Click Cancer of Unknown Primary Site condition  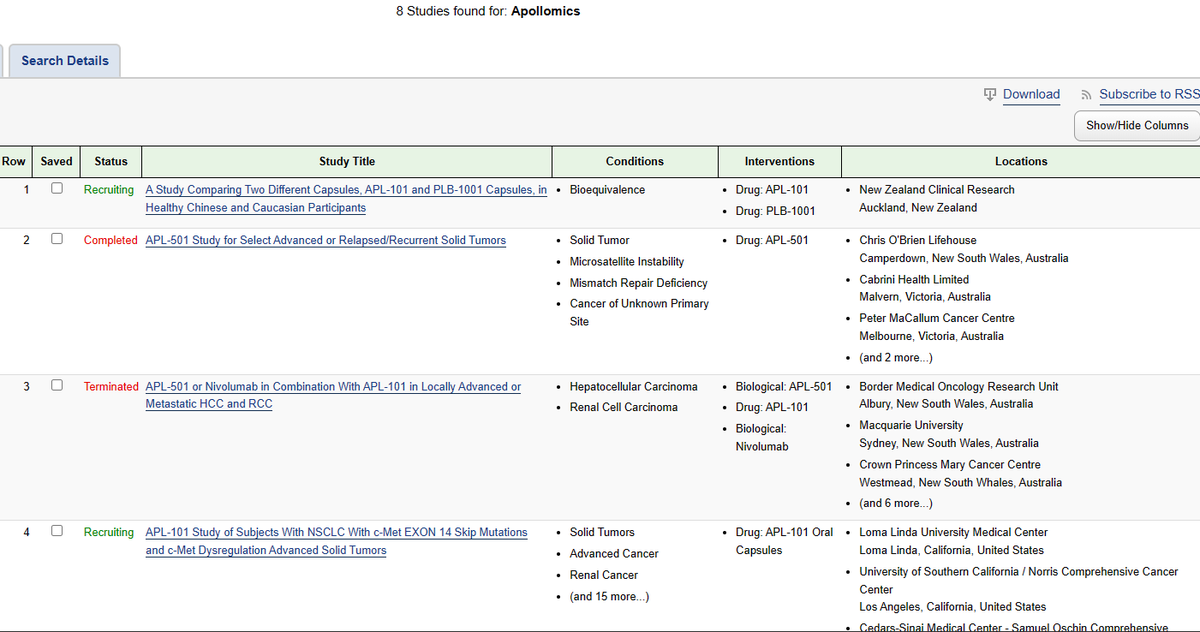pyautogui.click(x=639, y=312)
